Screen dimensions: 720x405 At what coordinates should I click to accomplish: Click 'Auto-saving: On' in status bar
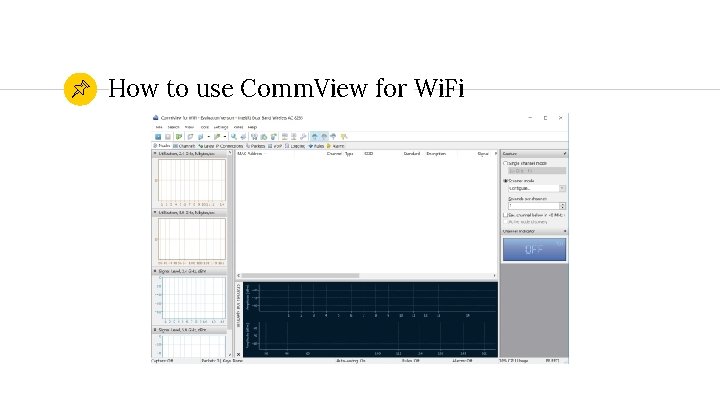(x=350, y=361)
